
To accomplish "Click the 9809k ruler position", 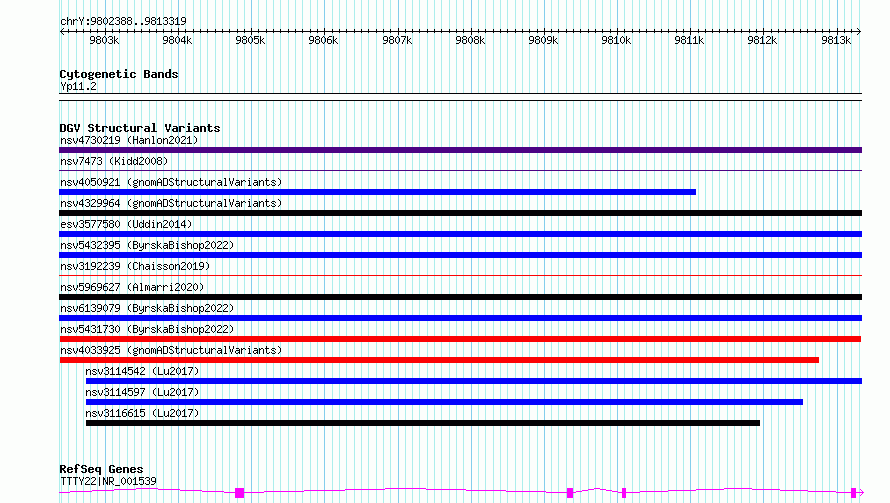I will coord(543,40).
